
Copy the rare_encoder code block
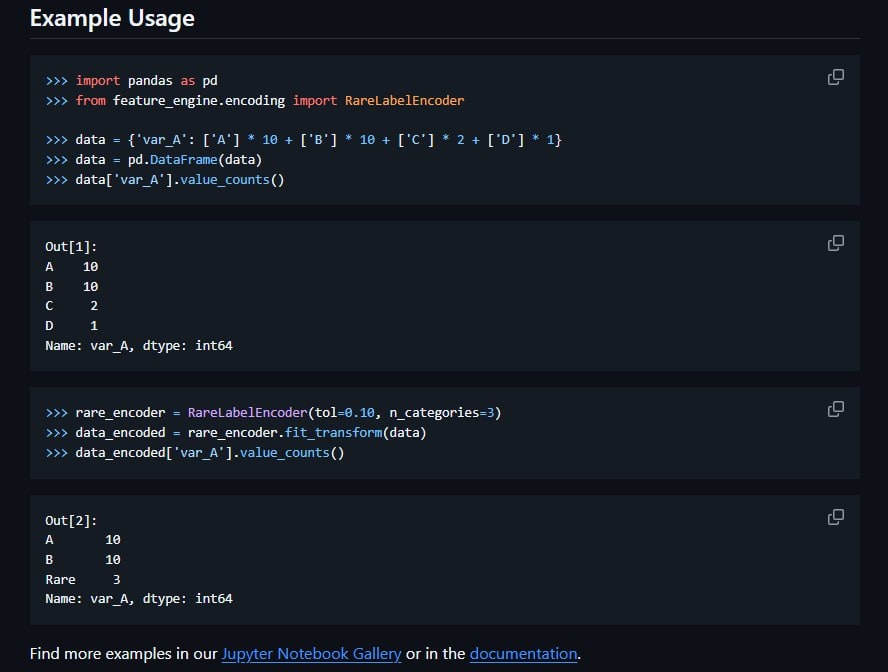click(836, 409)
